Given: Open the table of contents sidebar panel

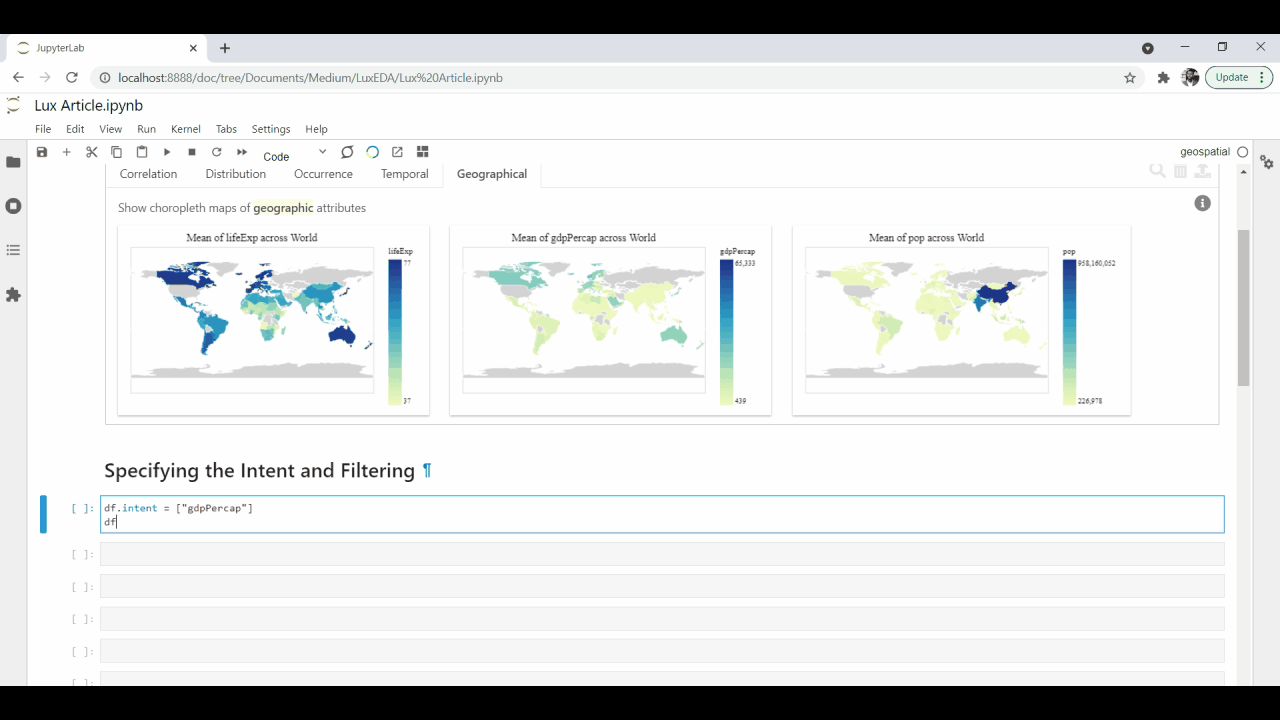Looking at the screenshot, I should pyautogui.click(x=13, y=250).
